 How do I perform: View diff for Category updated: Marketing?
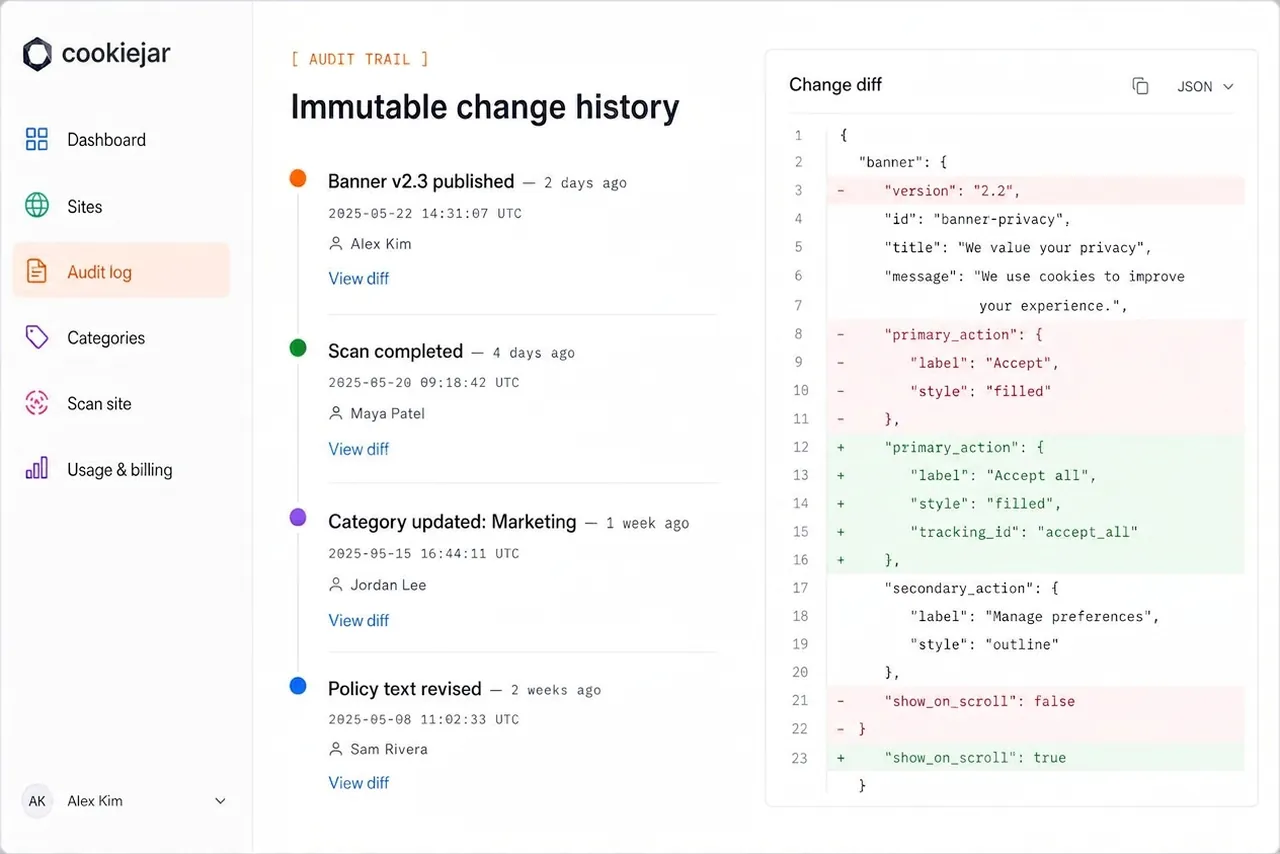[359, 620]
